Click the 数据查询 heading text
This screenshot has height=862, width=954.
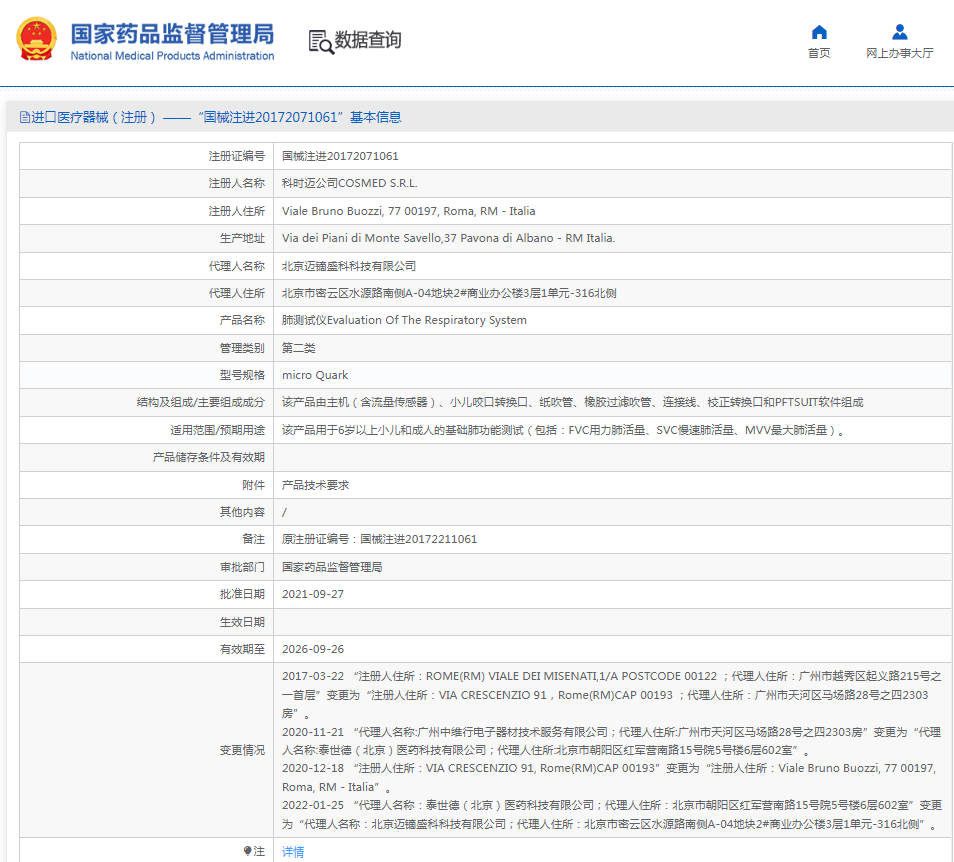(x=368, y=40)
